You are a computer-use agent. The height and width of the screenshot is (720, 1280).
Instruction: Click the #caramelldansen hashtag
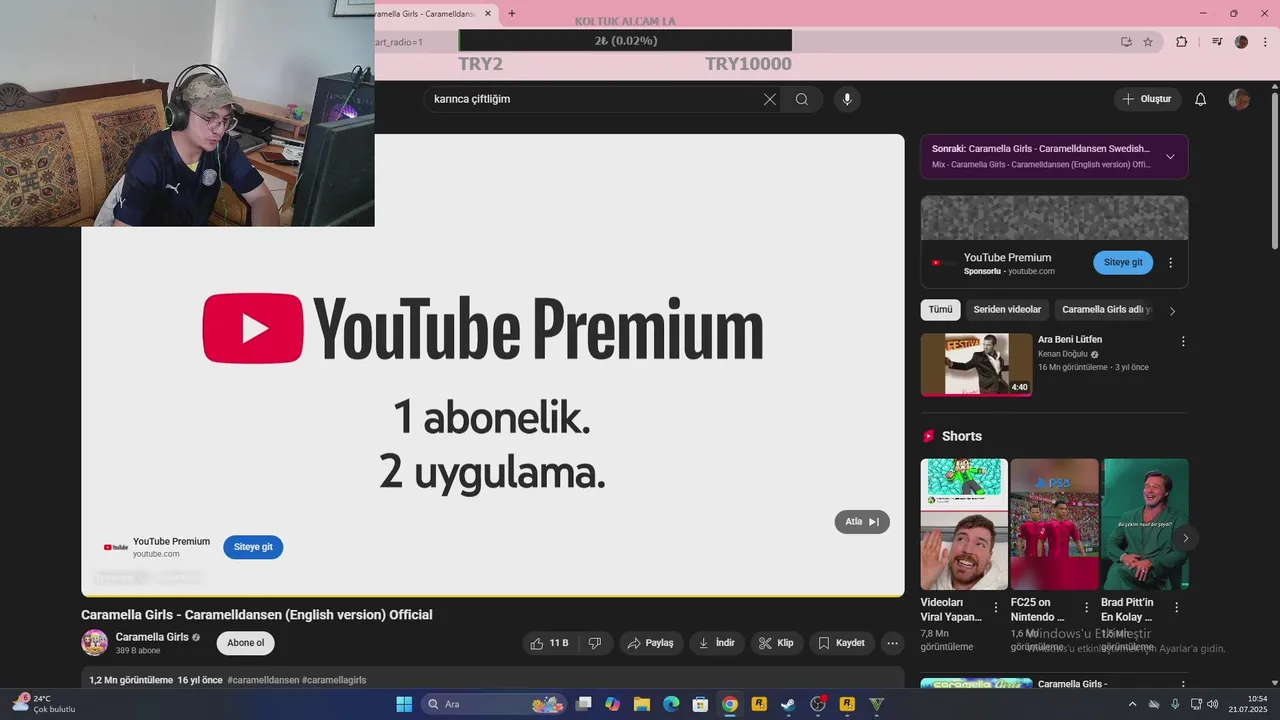pos(263,680)
